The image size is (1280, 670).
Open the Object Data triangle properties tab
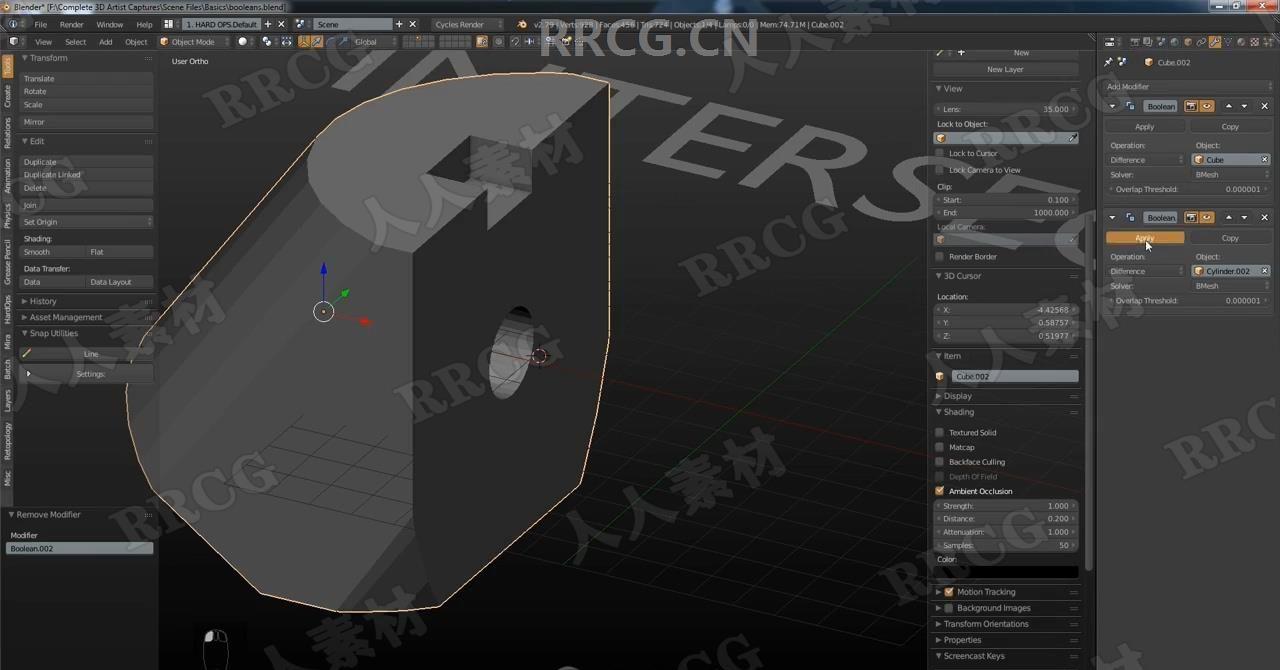[x=1228, y=42]
